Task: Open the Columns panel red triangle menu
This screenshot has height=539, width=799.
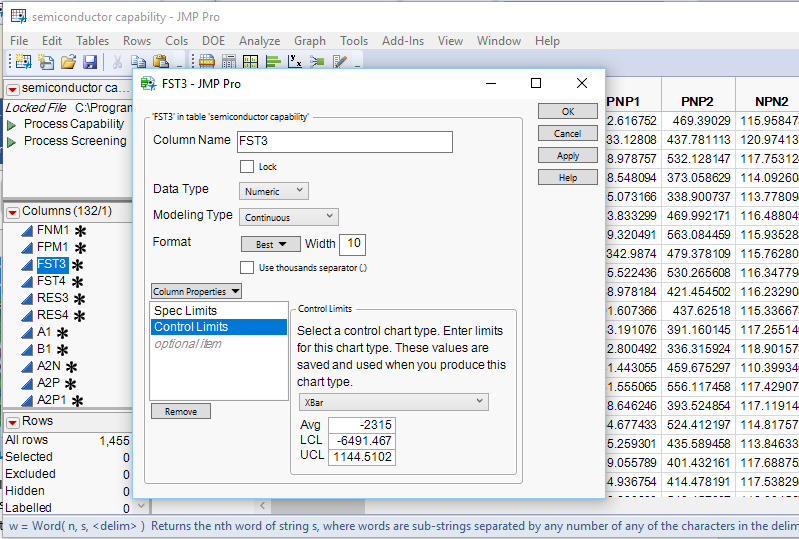Action: (x=13, y=212)
